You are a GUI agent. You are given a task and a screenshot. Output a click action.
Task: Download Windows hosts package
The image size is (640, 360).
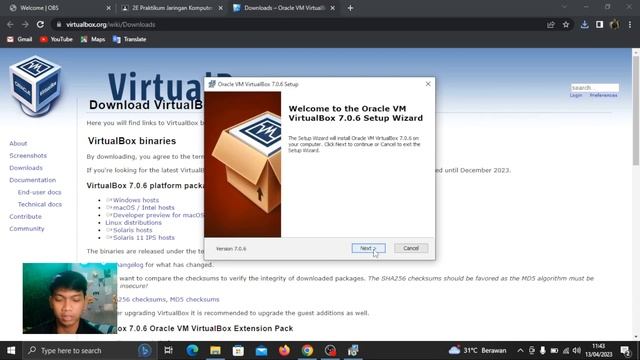[136, 200]
